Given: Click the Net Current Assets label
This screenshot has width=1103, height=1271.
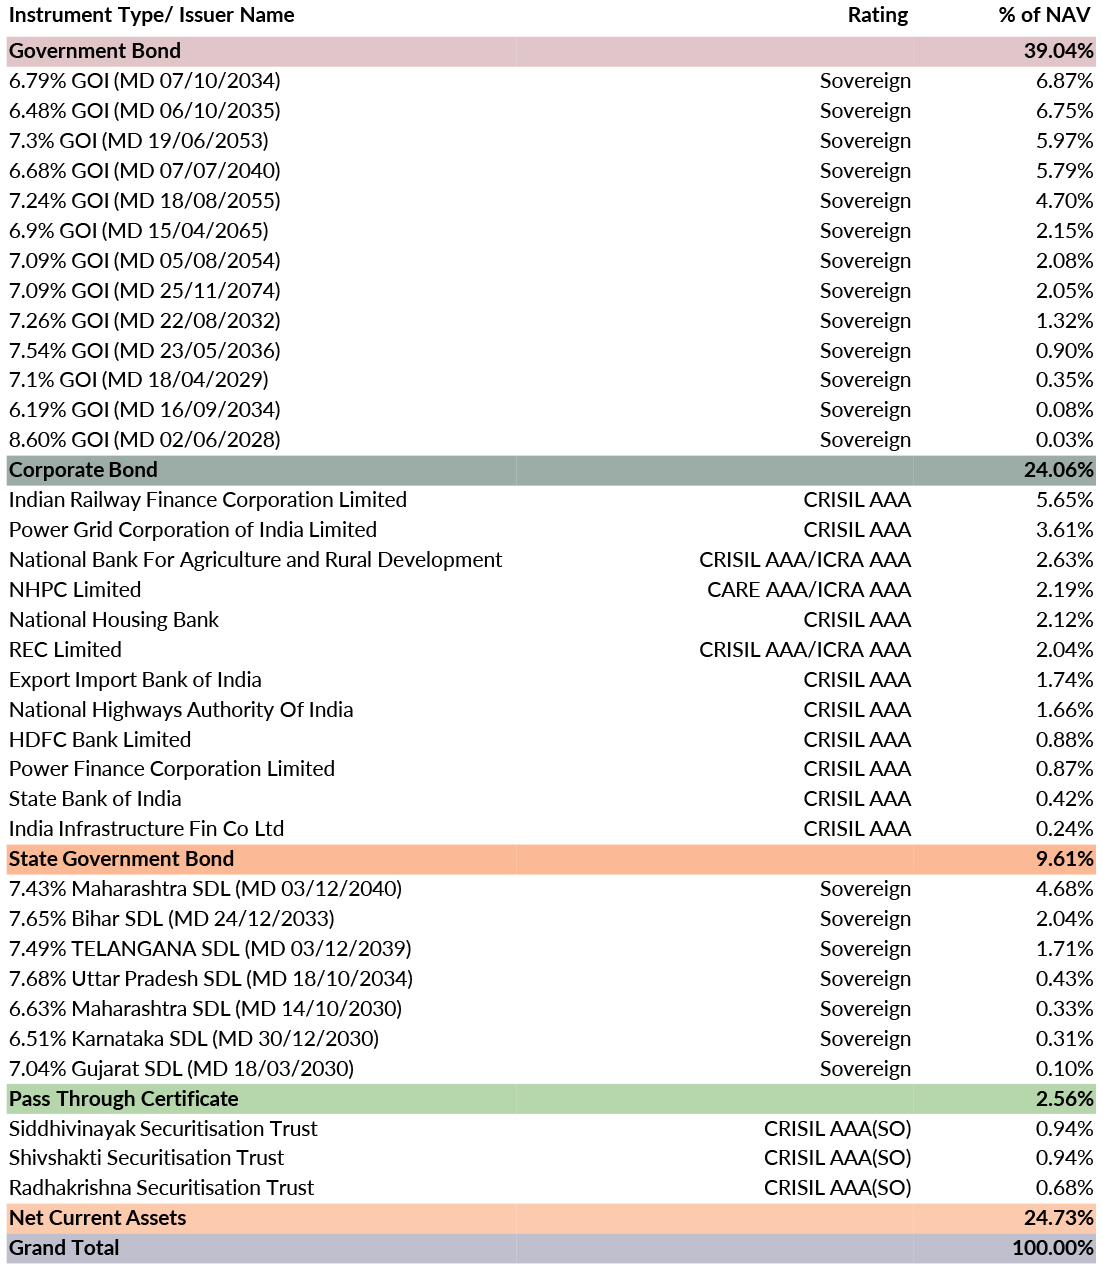Looking at the screenshot, I should 97,1218.
